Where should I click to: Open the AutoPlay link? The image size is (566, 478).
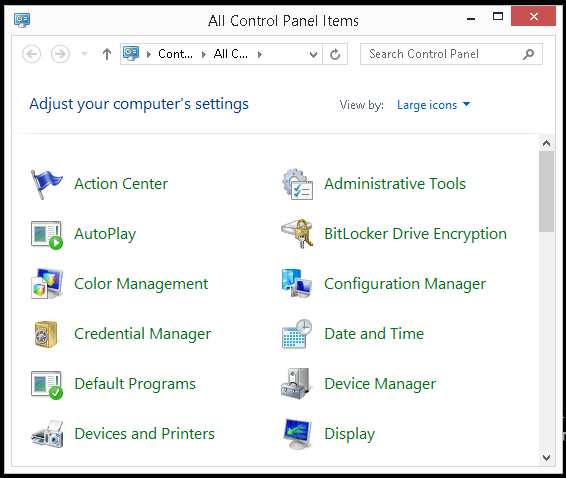(105, 234)
